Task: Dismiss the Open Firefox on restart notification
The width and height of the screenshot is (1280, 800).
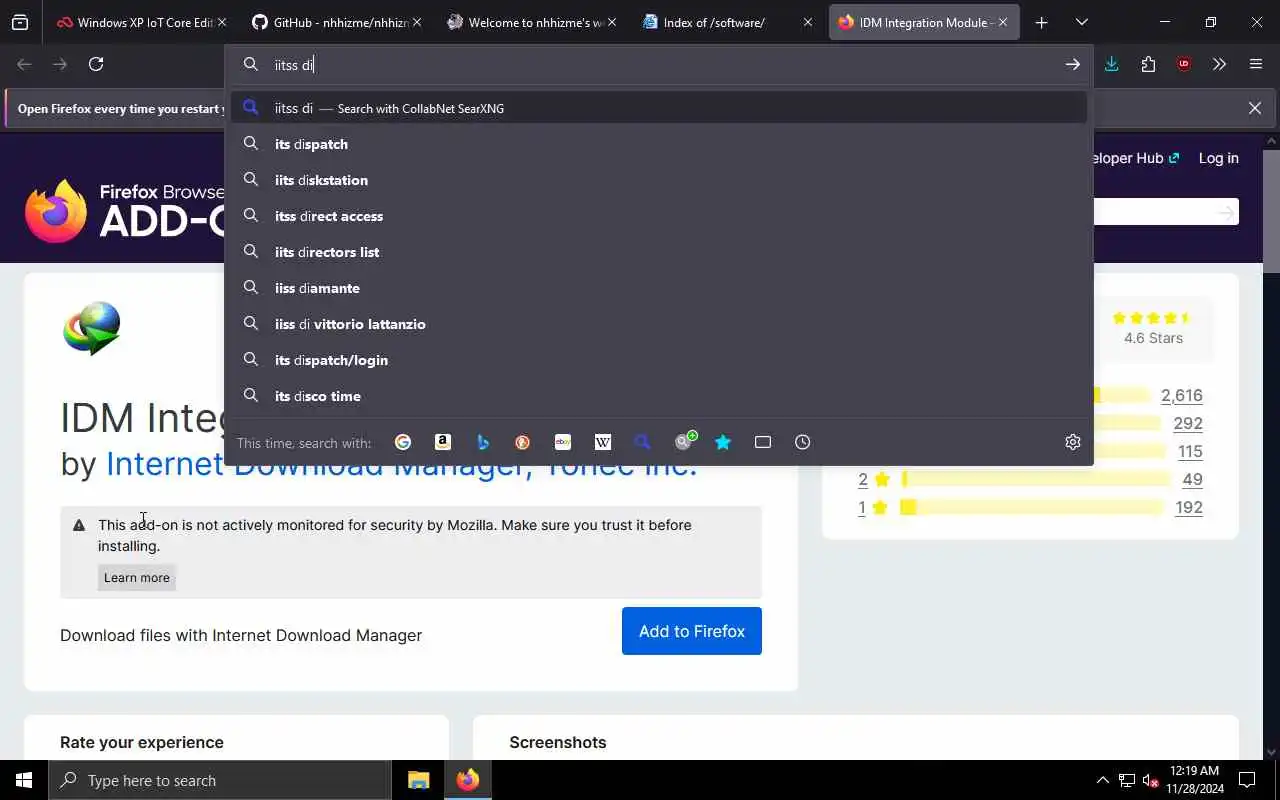Action: [1254, 108]
